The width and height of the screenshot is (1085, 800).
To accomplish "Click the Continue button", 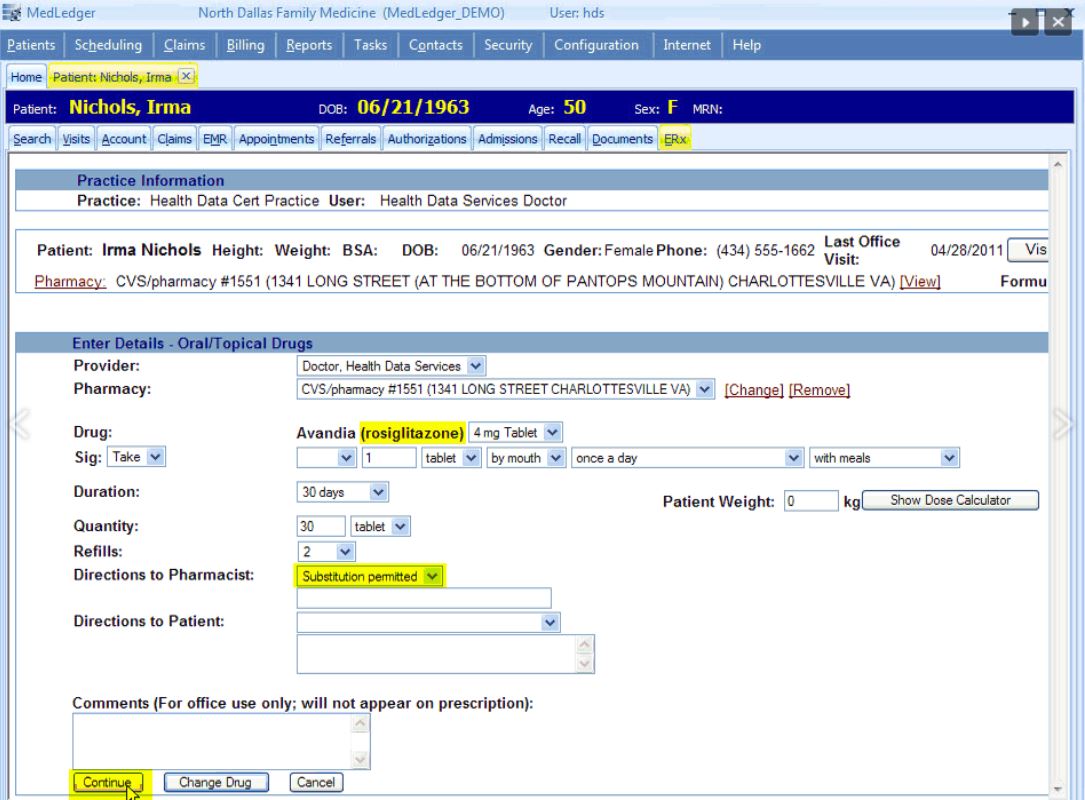I will (107, 782).
